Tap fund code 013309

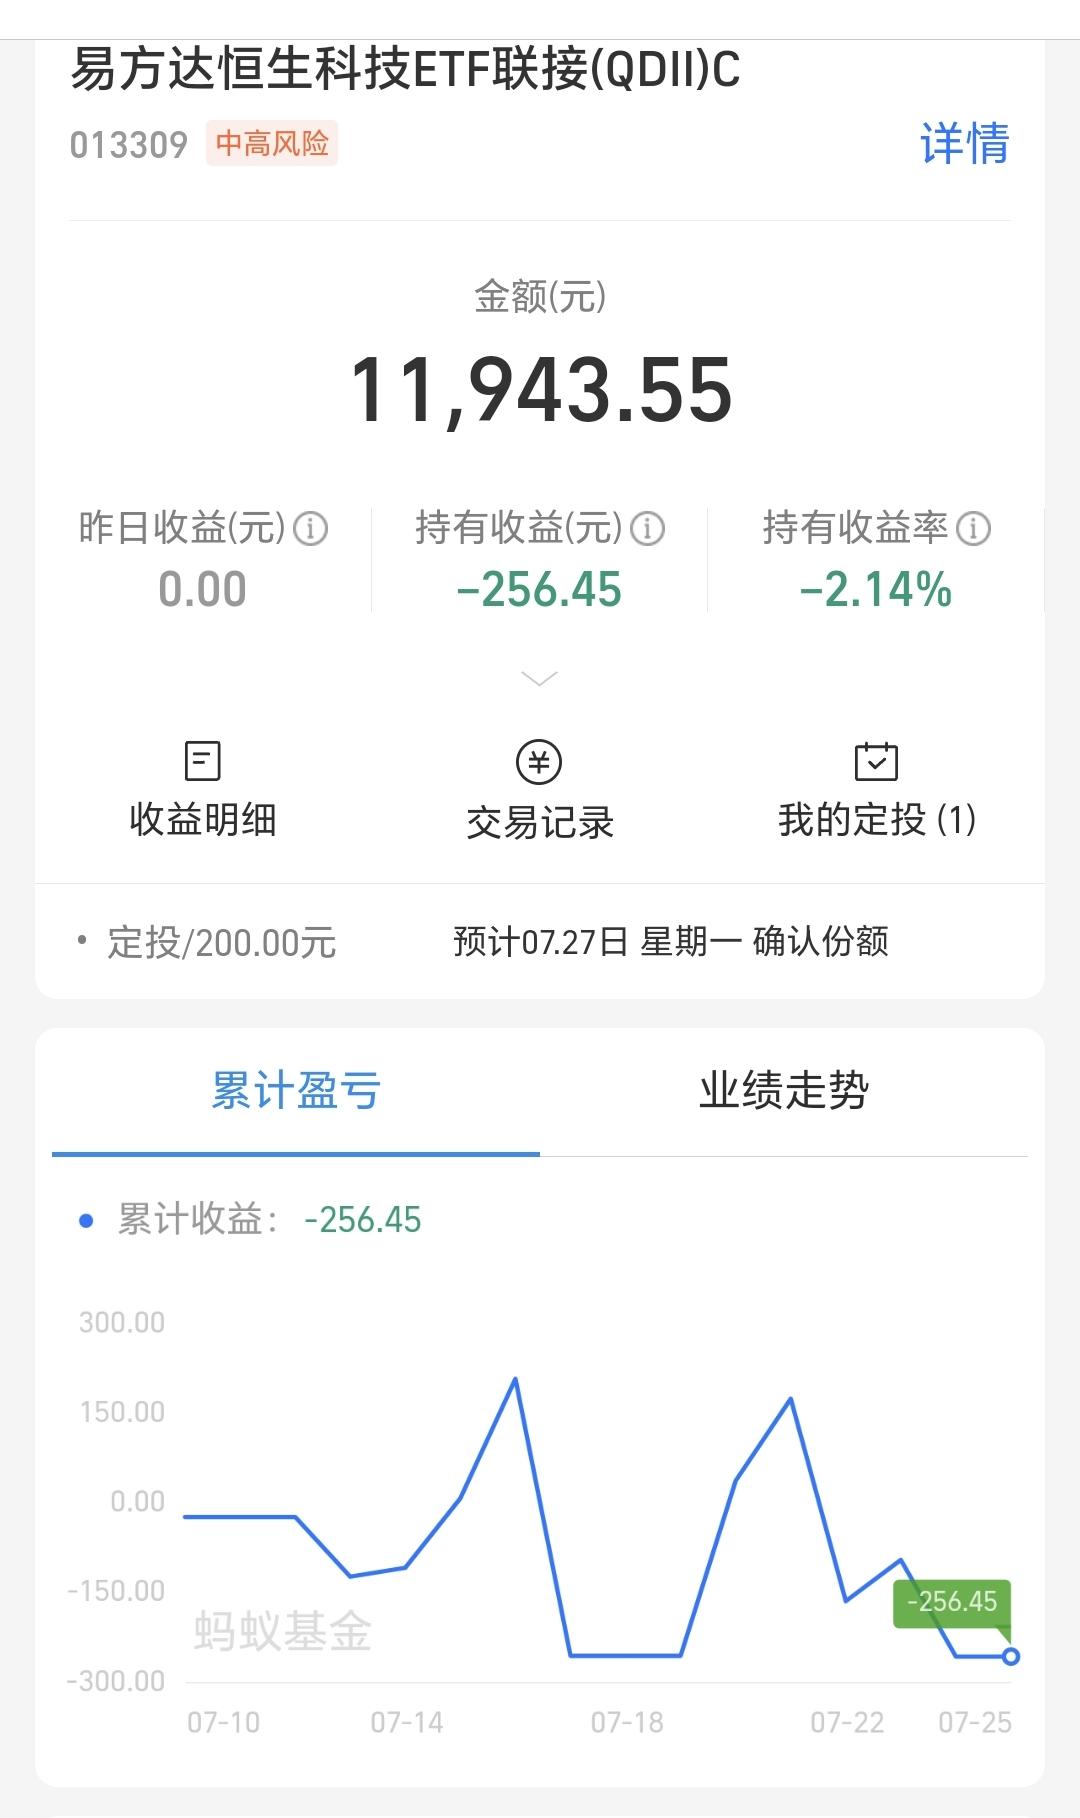[129, 145]
